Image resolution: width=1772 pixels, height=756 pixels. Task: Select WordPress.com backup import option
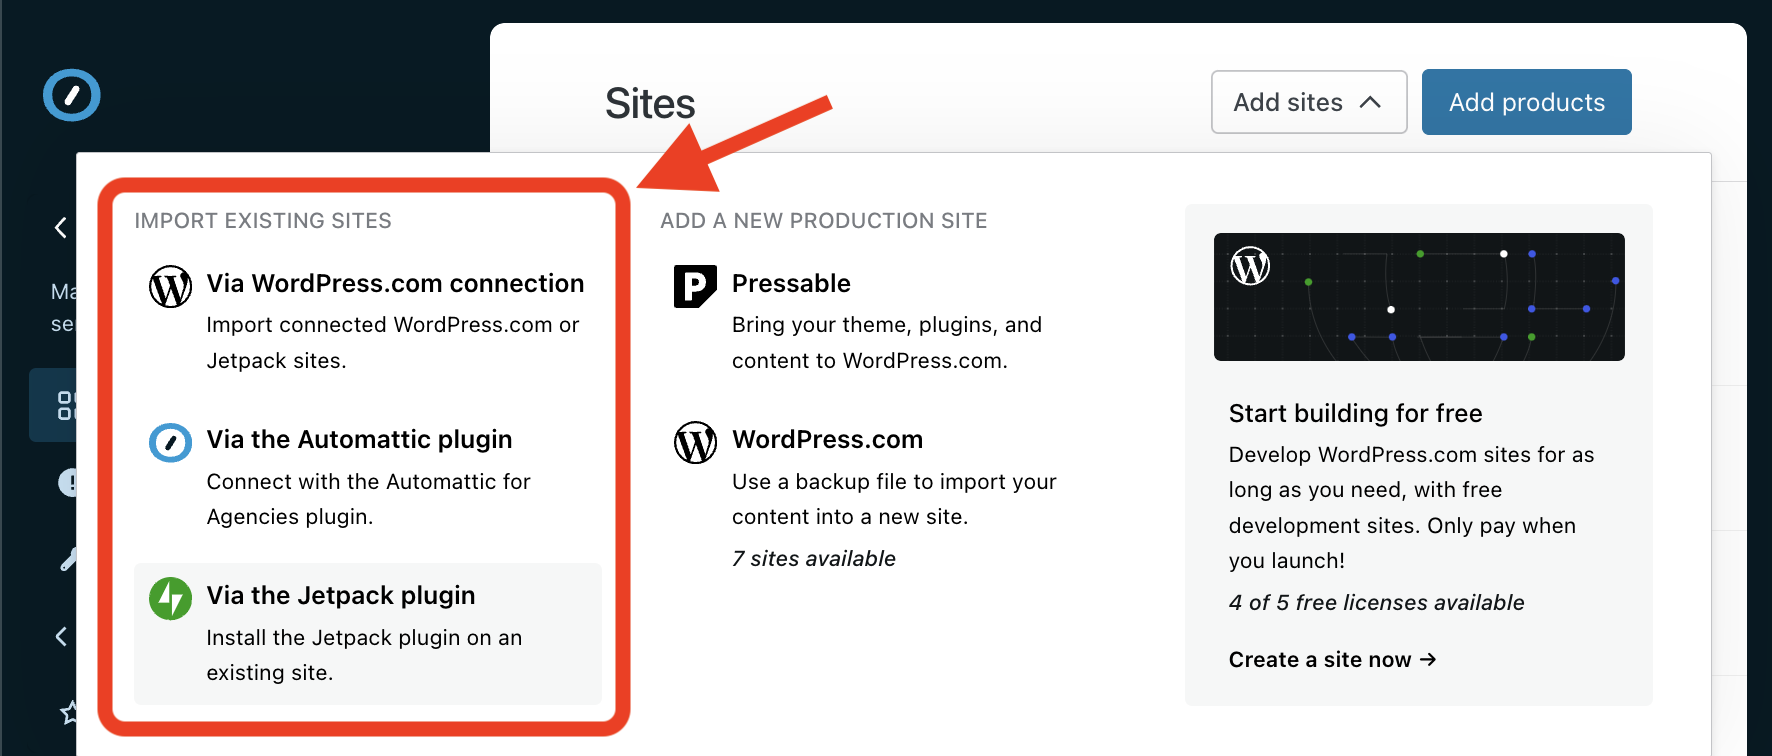[x=827, y=440]
